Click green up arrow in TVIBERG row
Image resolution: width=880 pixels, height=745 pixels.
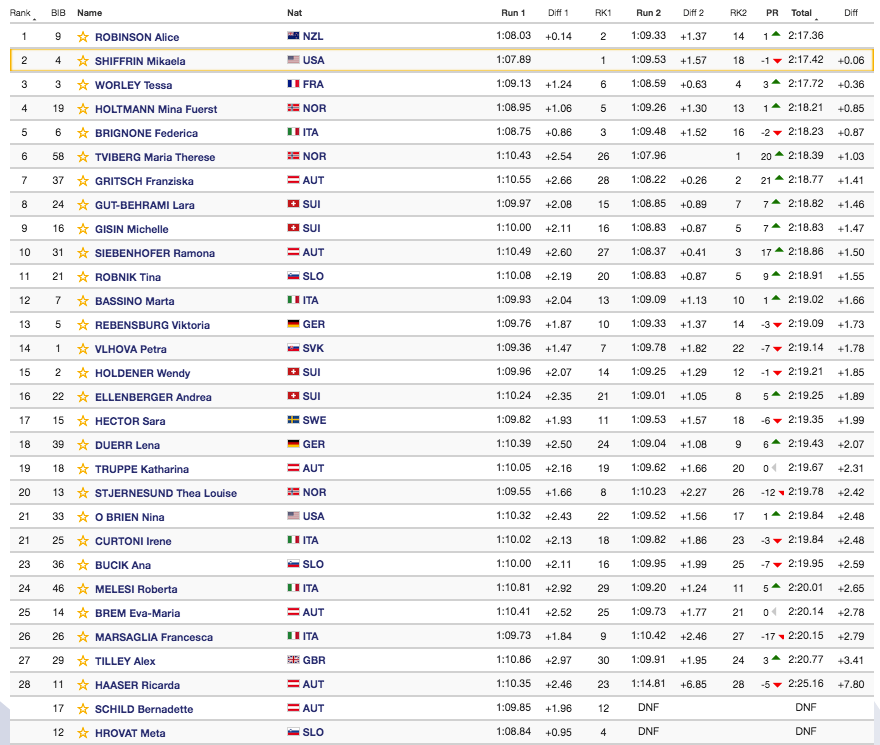click(779, 154)
